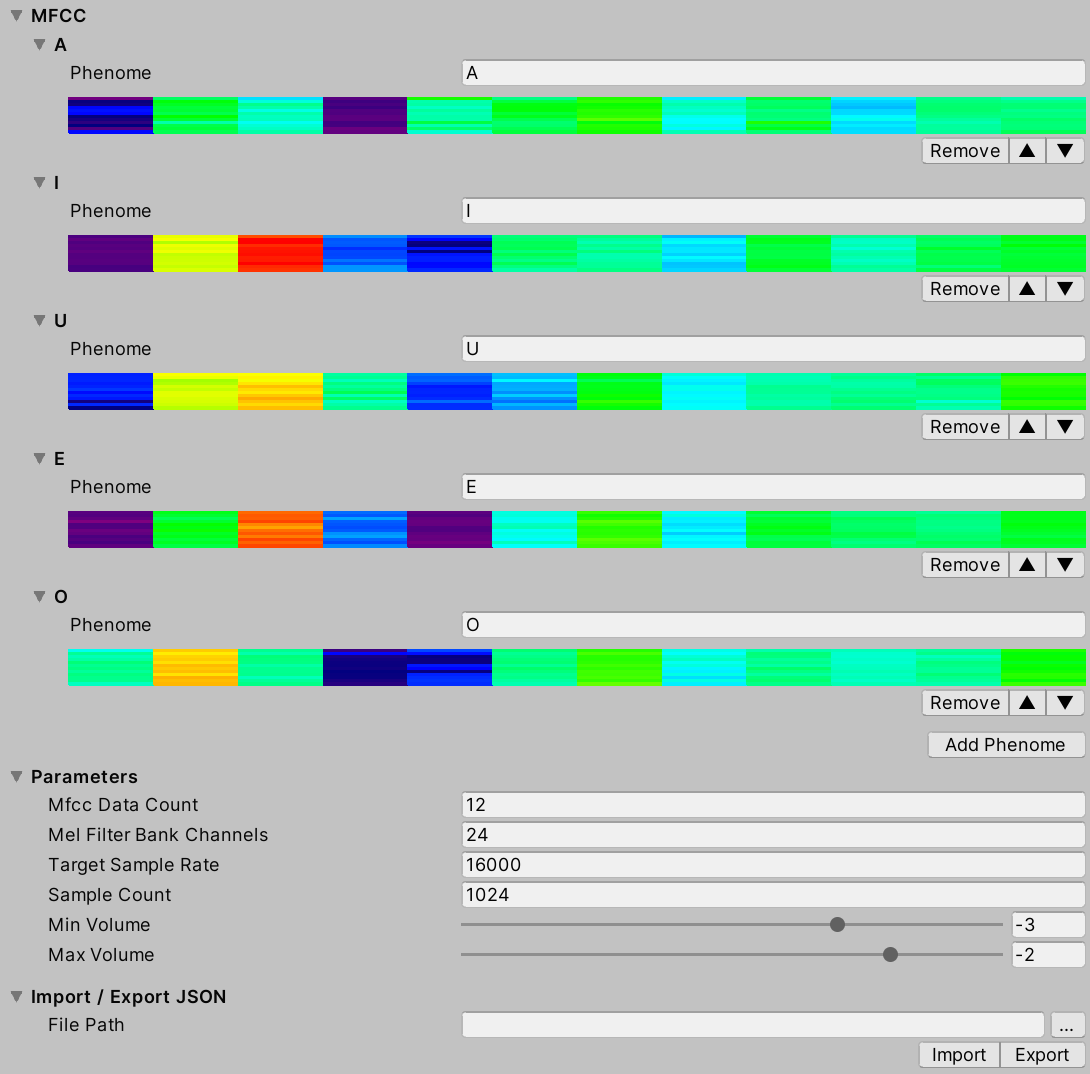
Task: Click the I phoneme MFCC color bar
Action: tap(576, 253)
